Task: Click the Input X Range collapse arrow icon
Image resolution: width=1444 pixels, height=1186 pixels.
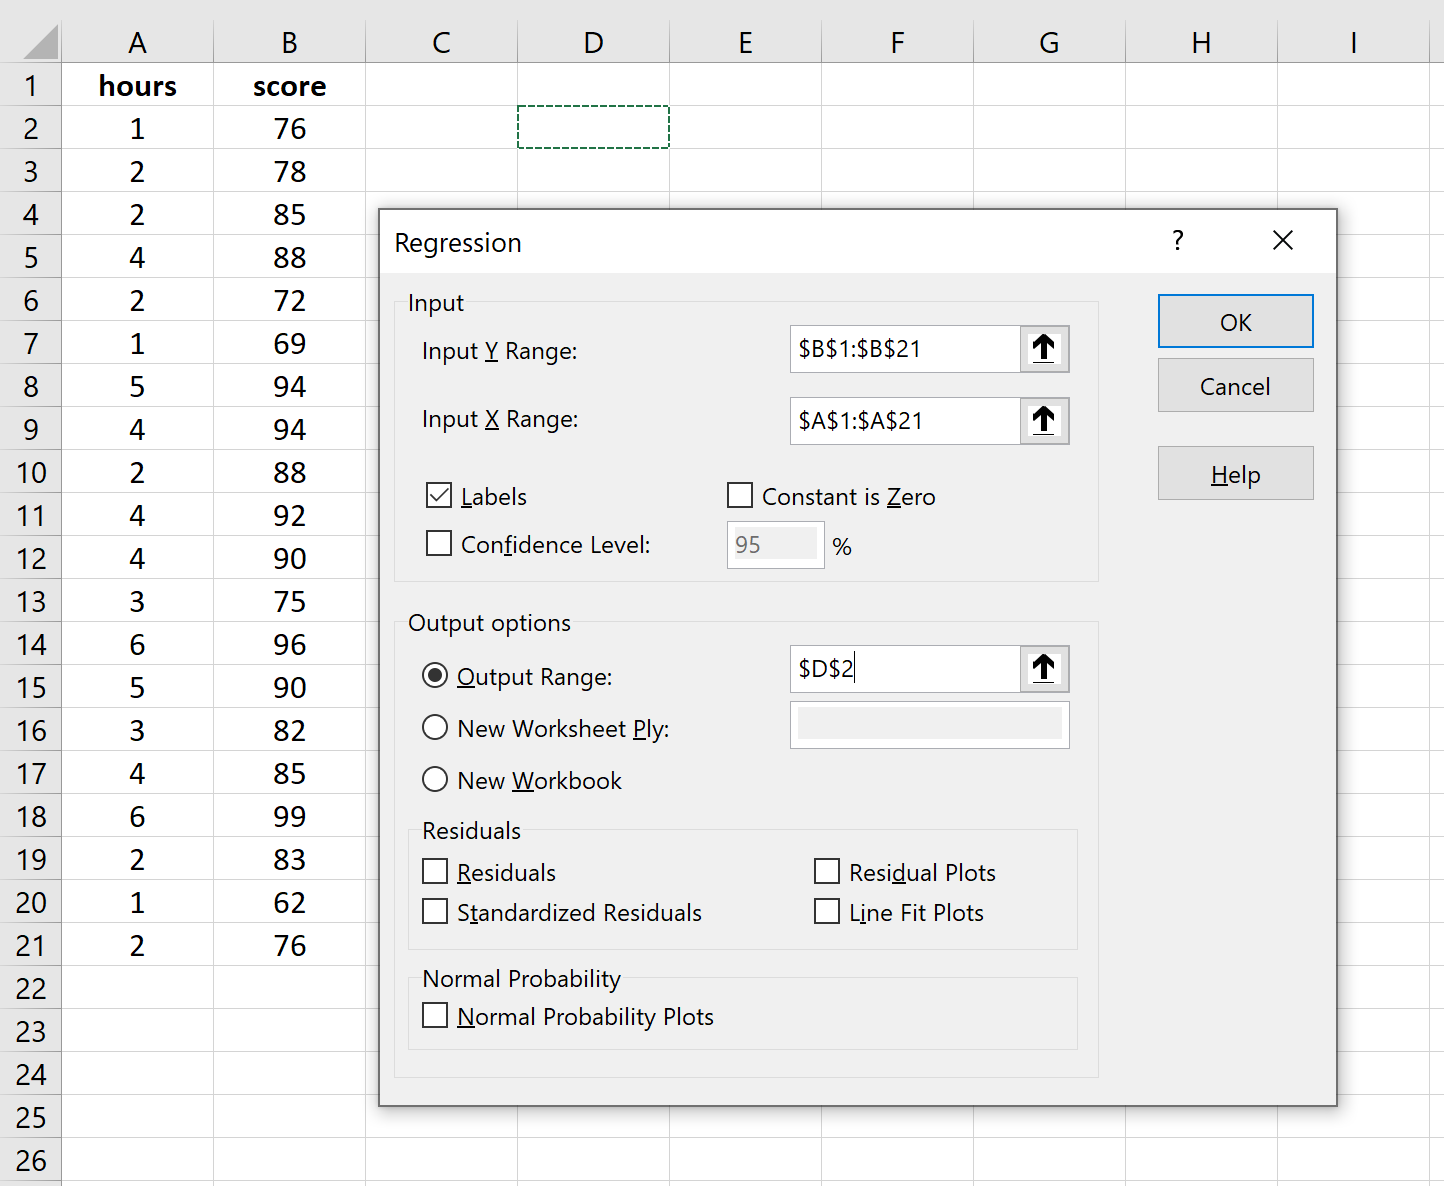Action: point(1044,421)
